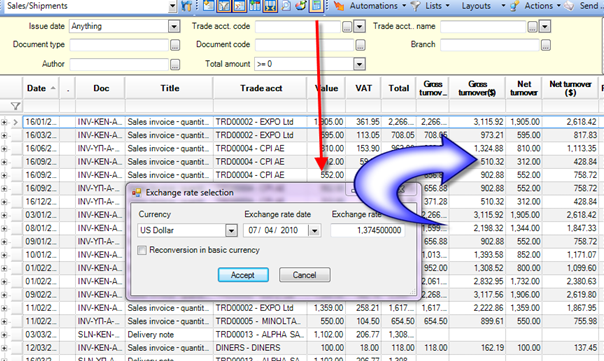Screen dimensions: 604x361
Task: Open the Exchange rate date picker dropdown
Action: click(315, 230)
